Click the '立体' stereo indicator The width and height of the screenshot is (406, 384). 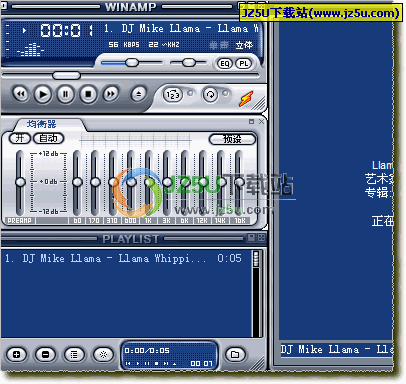pos(244,45)
